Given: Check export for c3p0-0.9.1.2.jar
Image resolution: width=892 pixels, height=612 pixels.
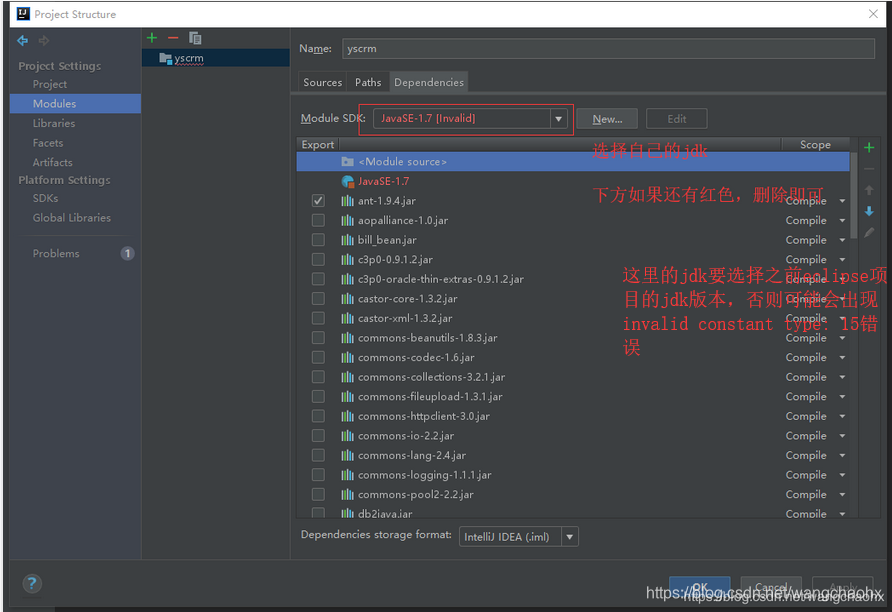Looking at the screenshot, I should (318, 259).
